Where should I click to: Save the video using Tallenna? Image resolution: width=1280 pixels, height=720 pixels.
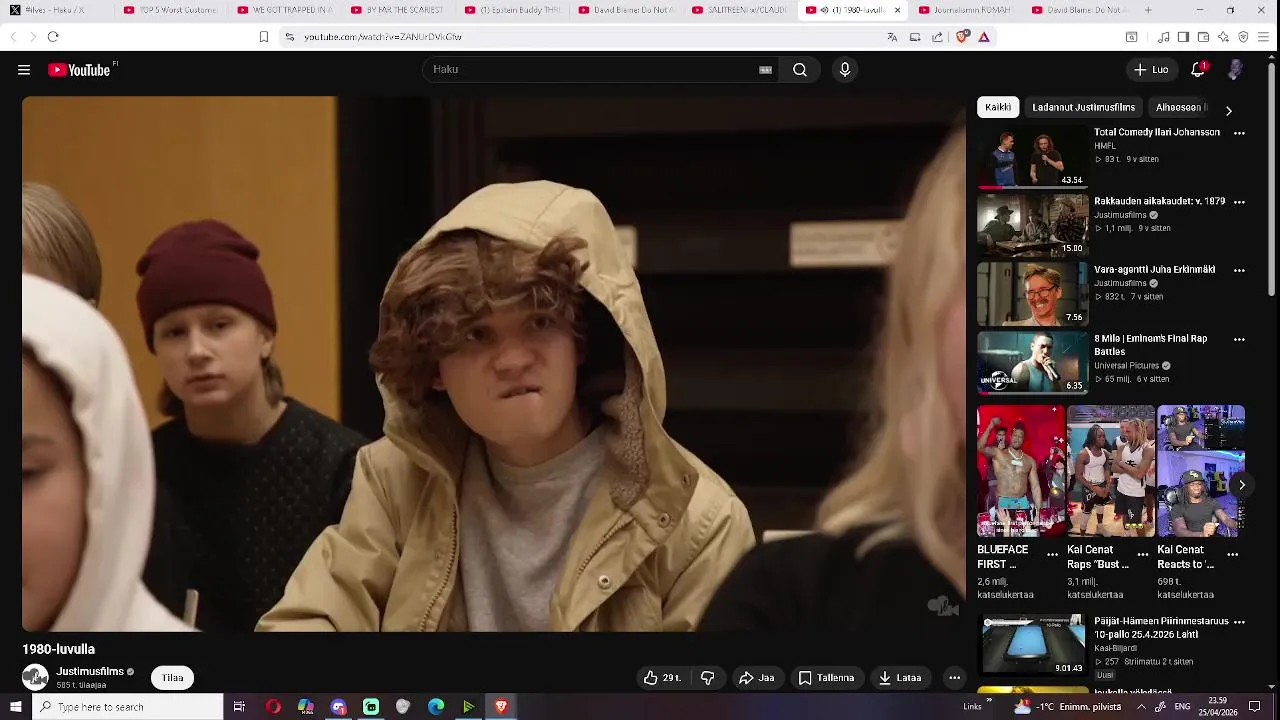(826, 678)
